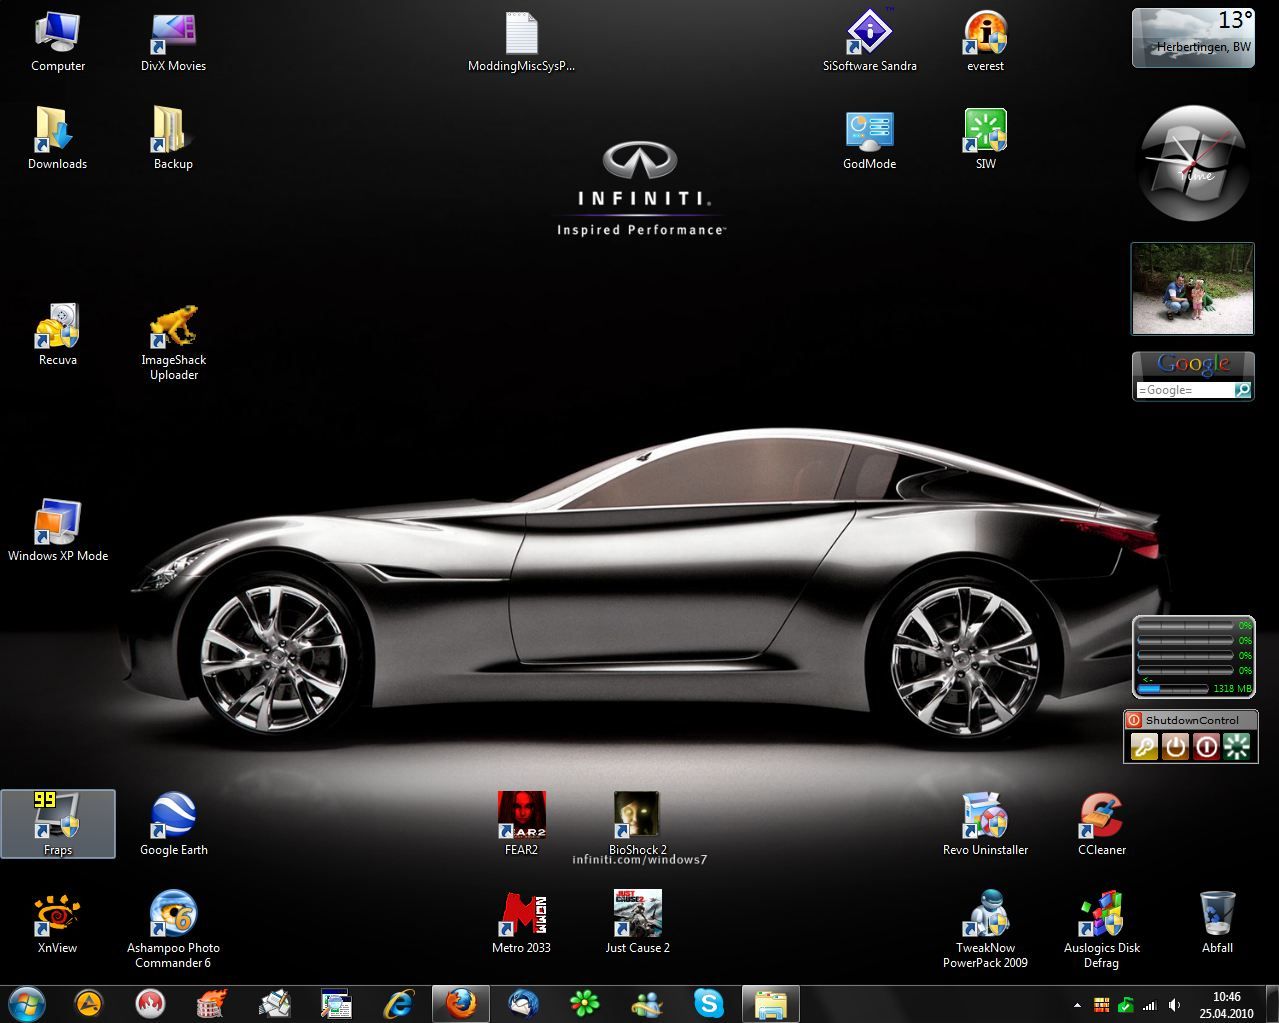
Task: Open the orange AIMP taskbar icon
Action: point(89,1003)
